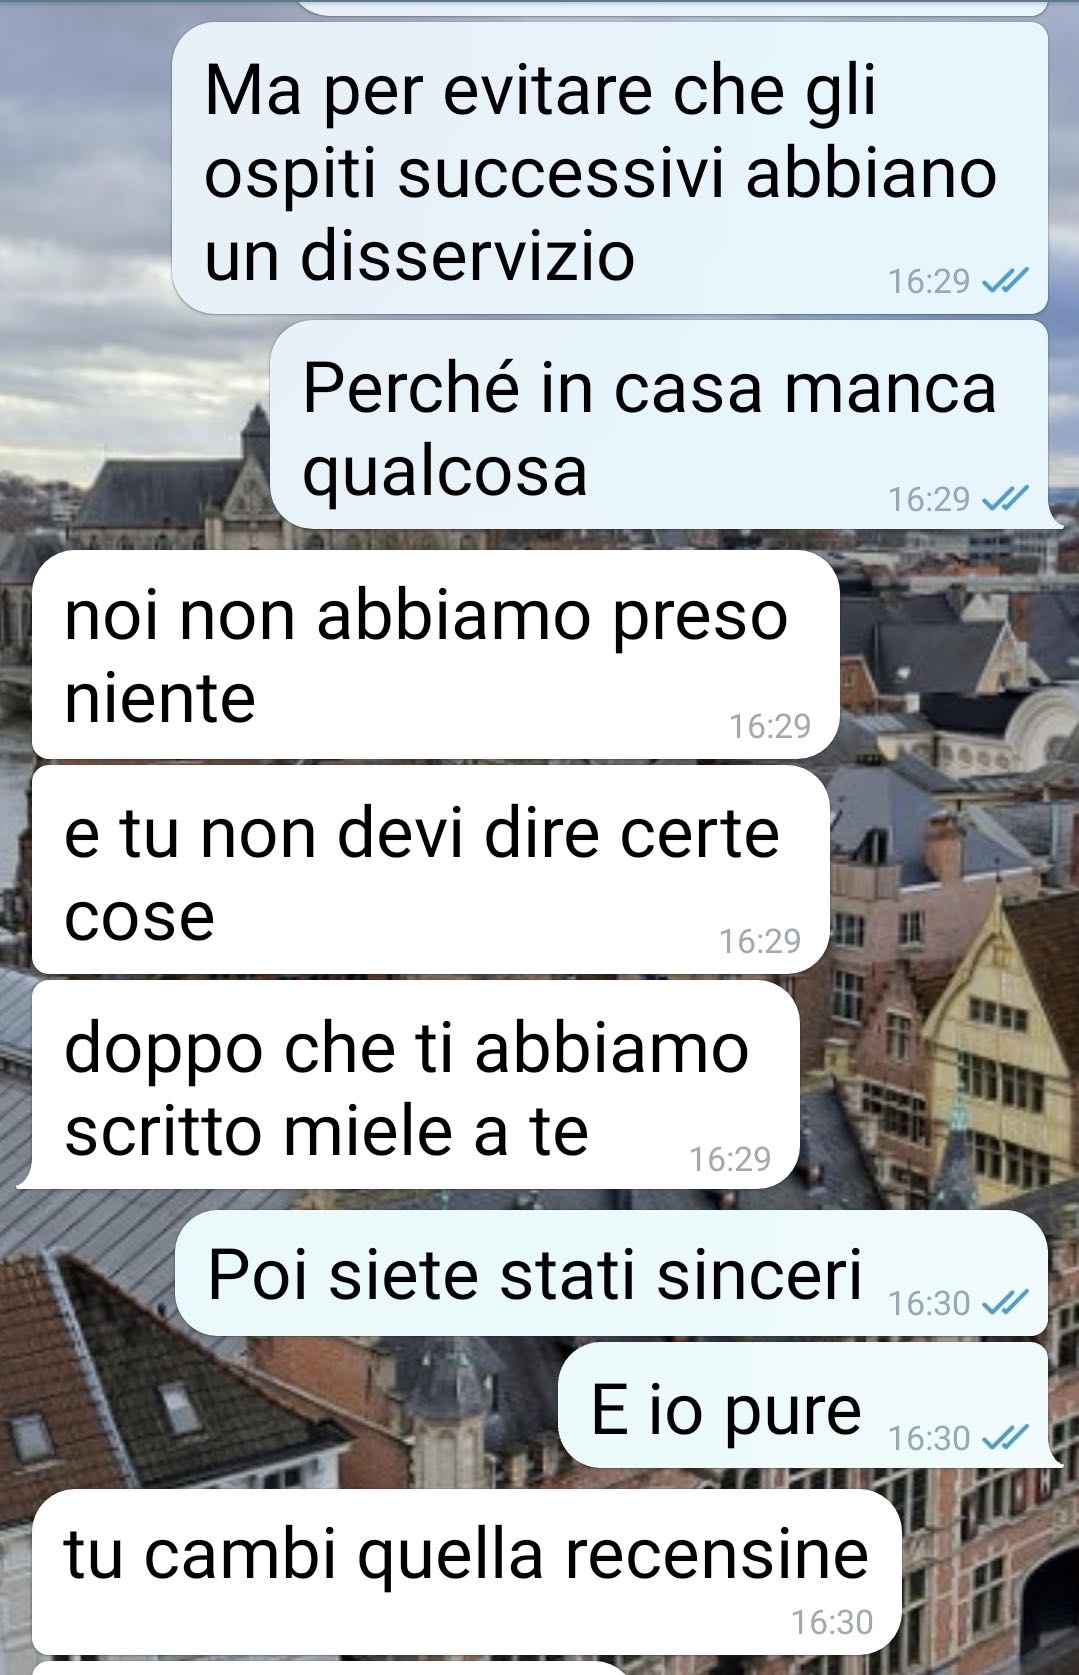Screen dimensions: 1079x1675
Task: Tap the 16:29 timestamp on "scritto miele a te"
Action: click(730, 1159)
